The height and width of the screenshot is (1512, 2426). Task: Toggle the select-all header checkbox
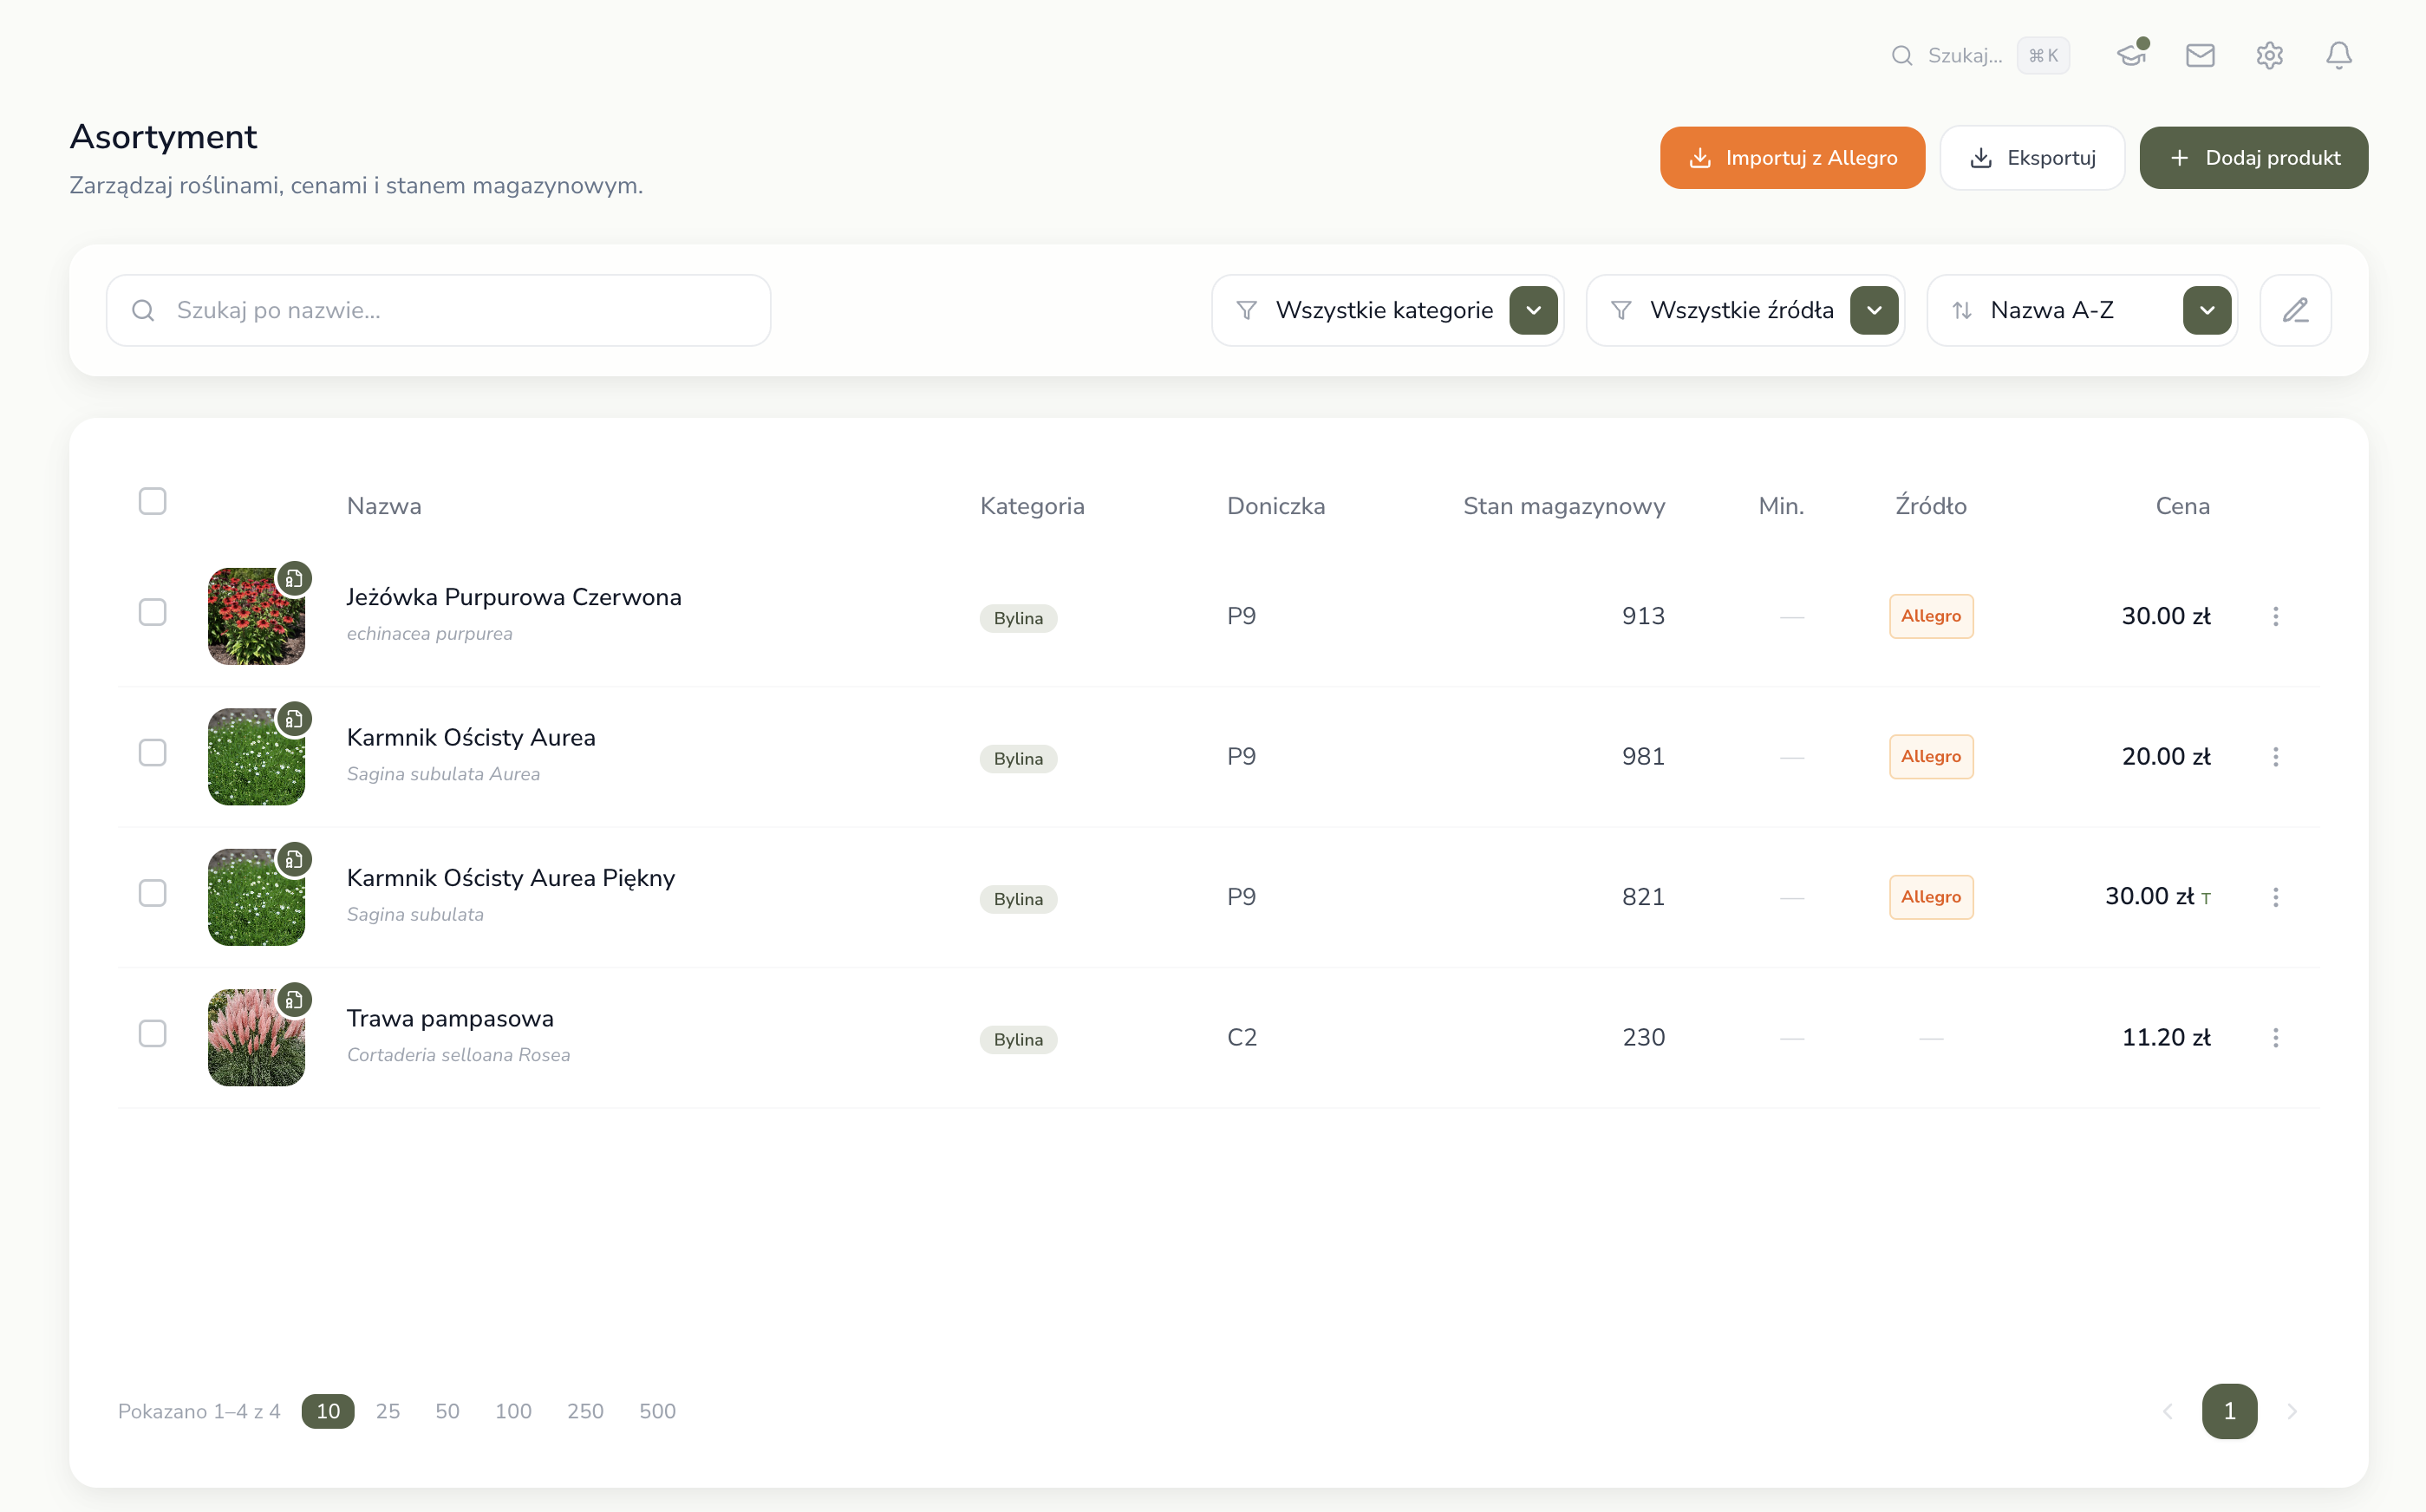tap(152, 501)
